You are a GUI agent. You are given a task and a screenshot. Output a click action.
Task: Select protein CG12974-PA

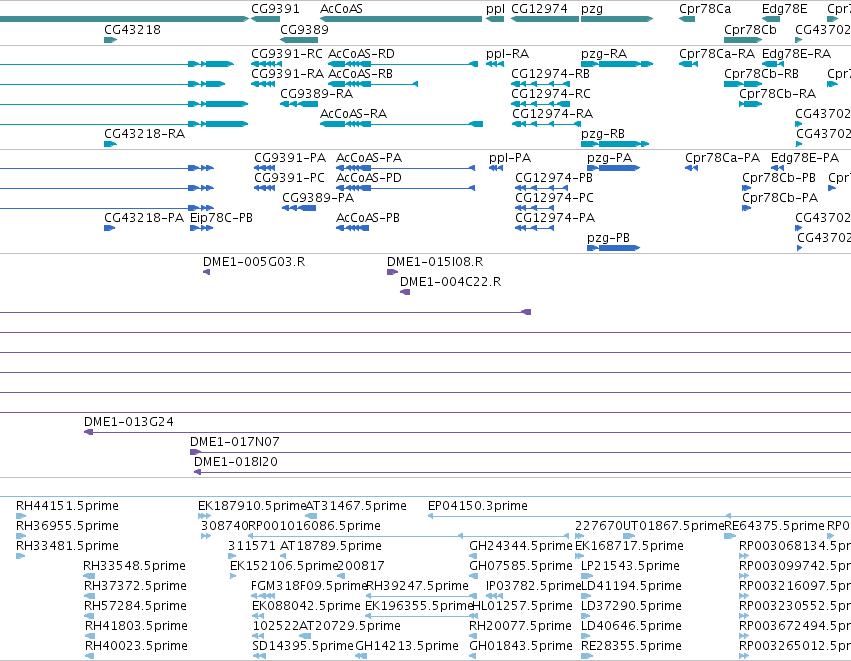pos(555,218)
